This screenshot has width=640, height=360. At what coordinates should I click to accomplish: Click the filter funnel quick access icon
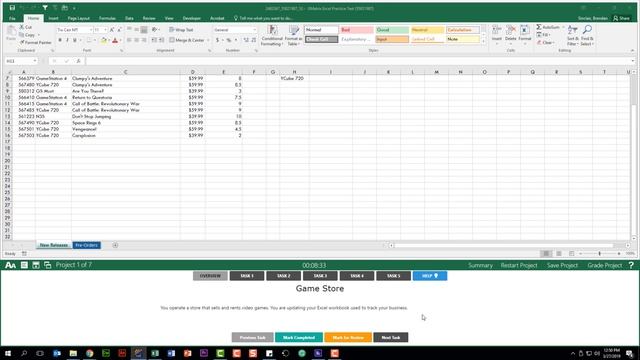pyautogui.click(x=45, y=8)
